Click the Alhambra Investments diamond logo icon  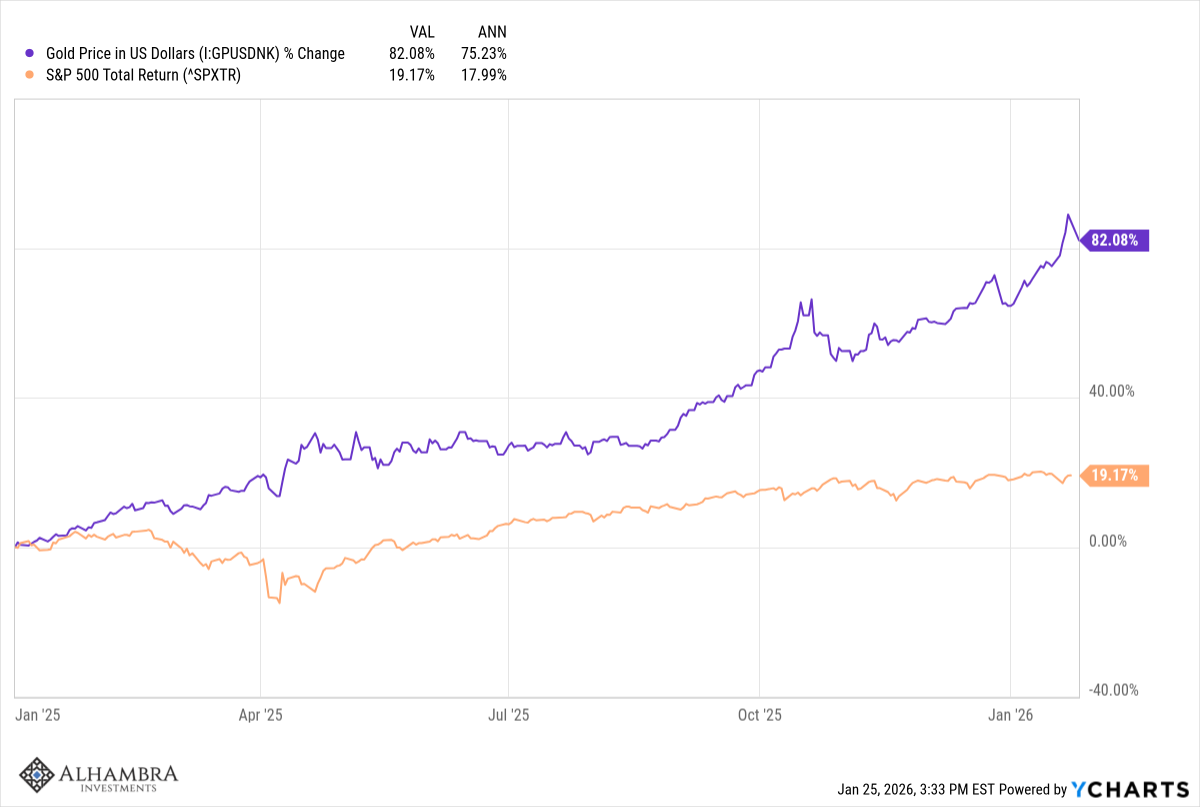38,775
